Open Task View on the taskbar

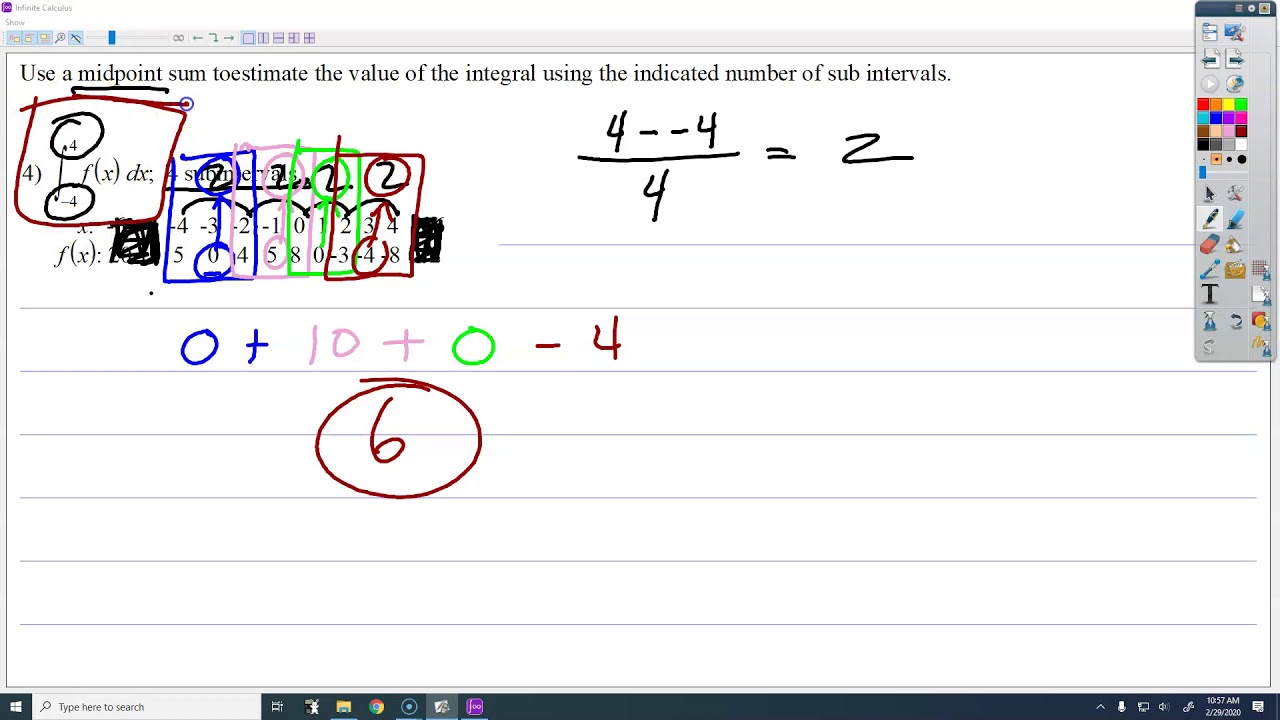pyautogui.click(x=277, y=707)
